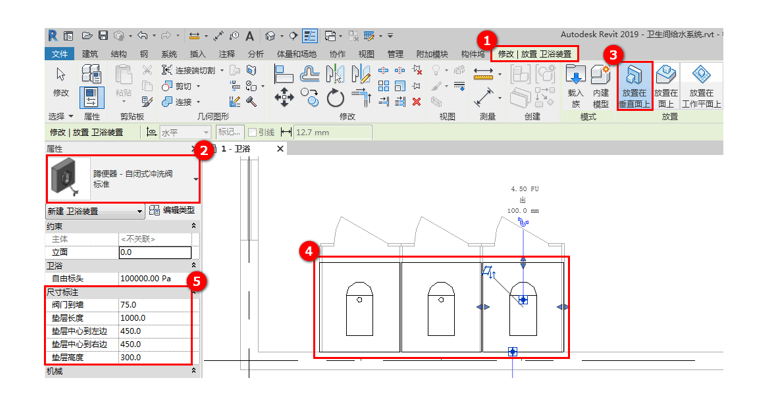Click the red X Delete tool
Screen dimensions: 757x407
click(x=417, y=102)
